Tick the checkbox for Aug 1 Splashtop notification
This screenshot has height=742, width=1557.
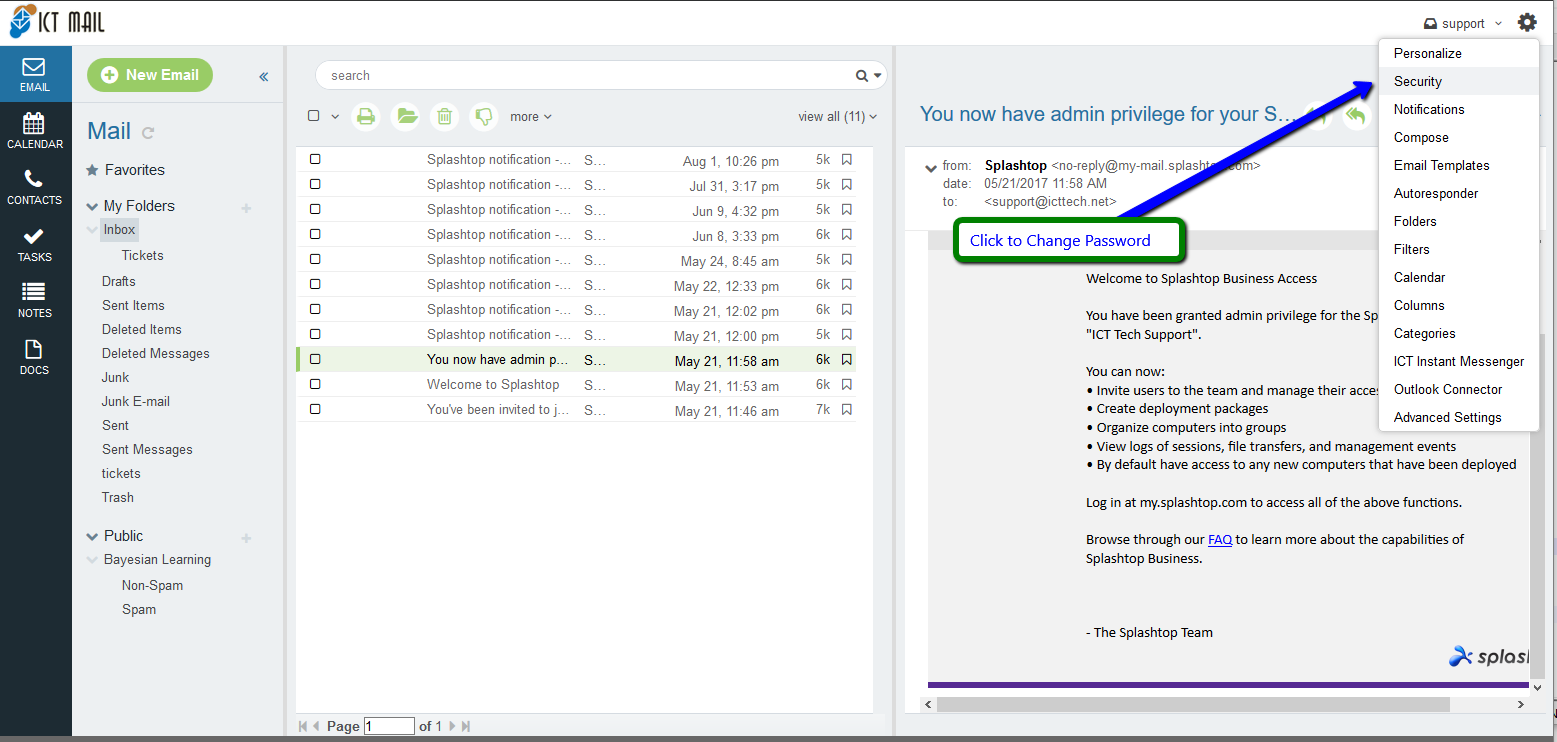coord(315,159)
